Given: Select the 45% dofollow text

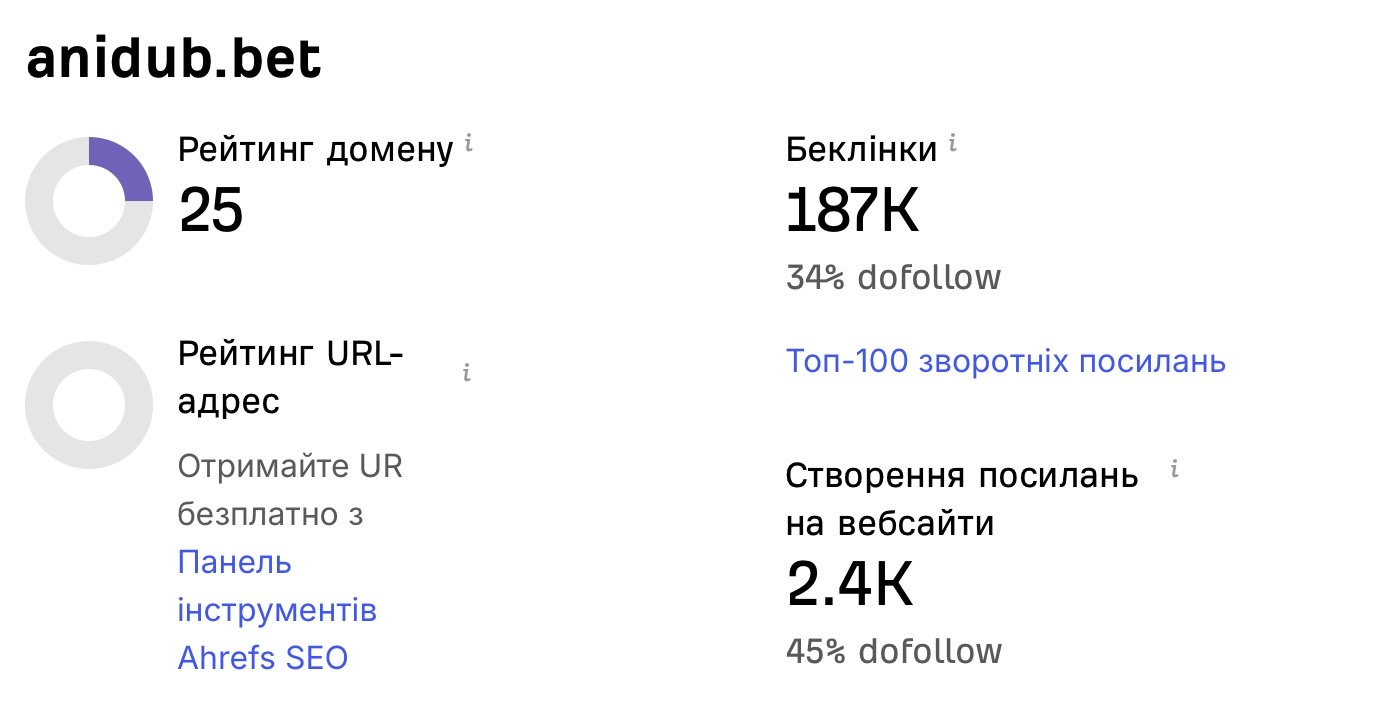Looking at the screenshot, I should [894, 652].
